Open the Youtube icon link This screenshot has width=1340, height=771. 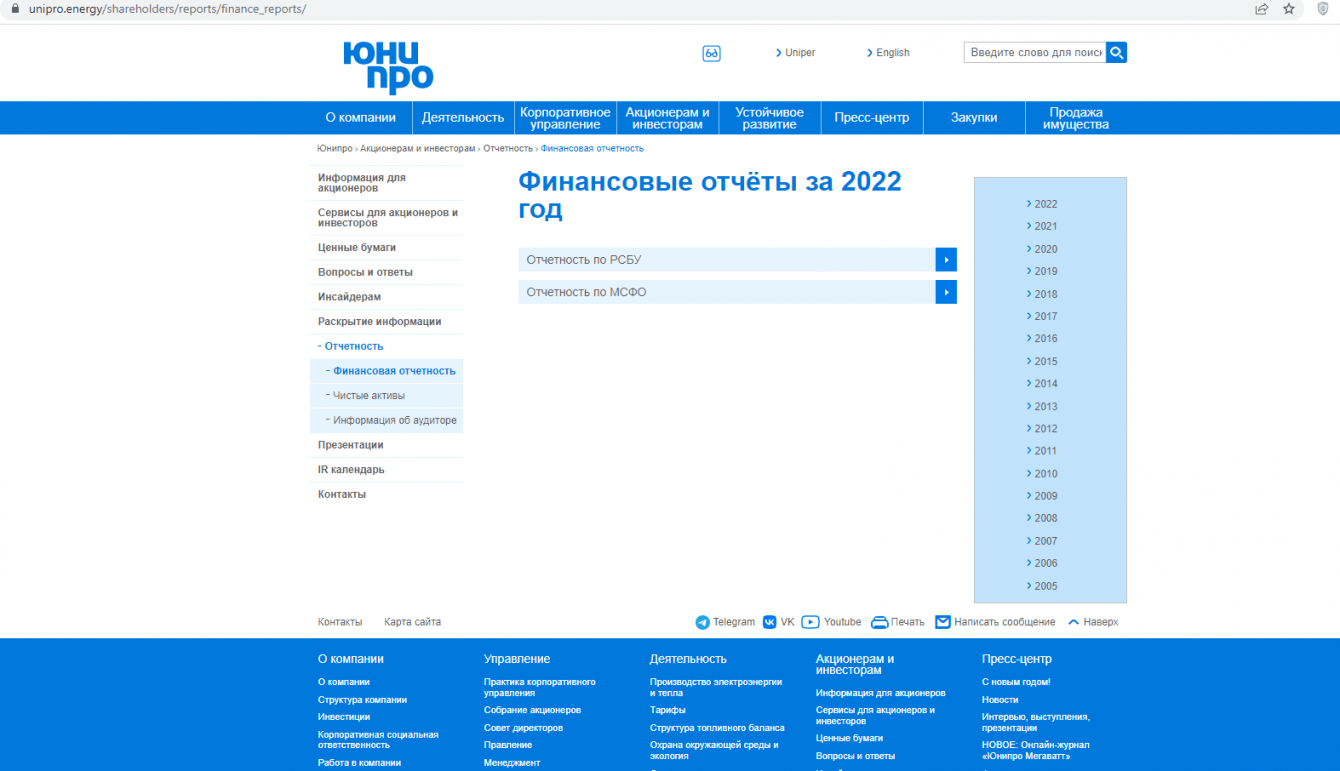pos(811,622)
